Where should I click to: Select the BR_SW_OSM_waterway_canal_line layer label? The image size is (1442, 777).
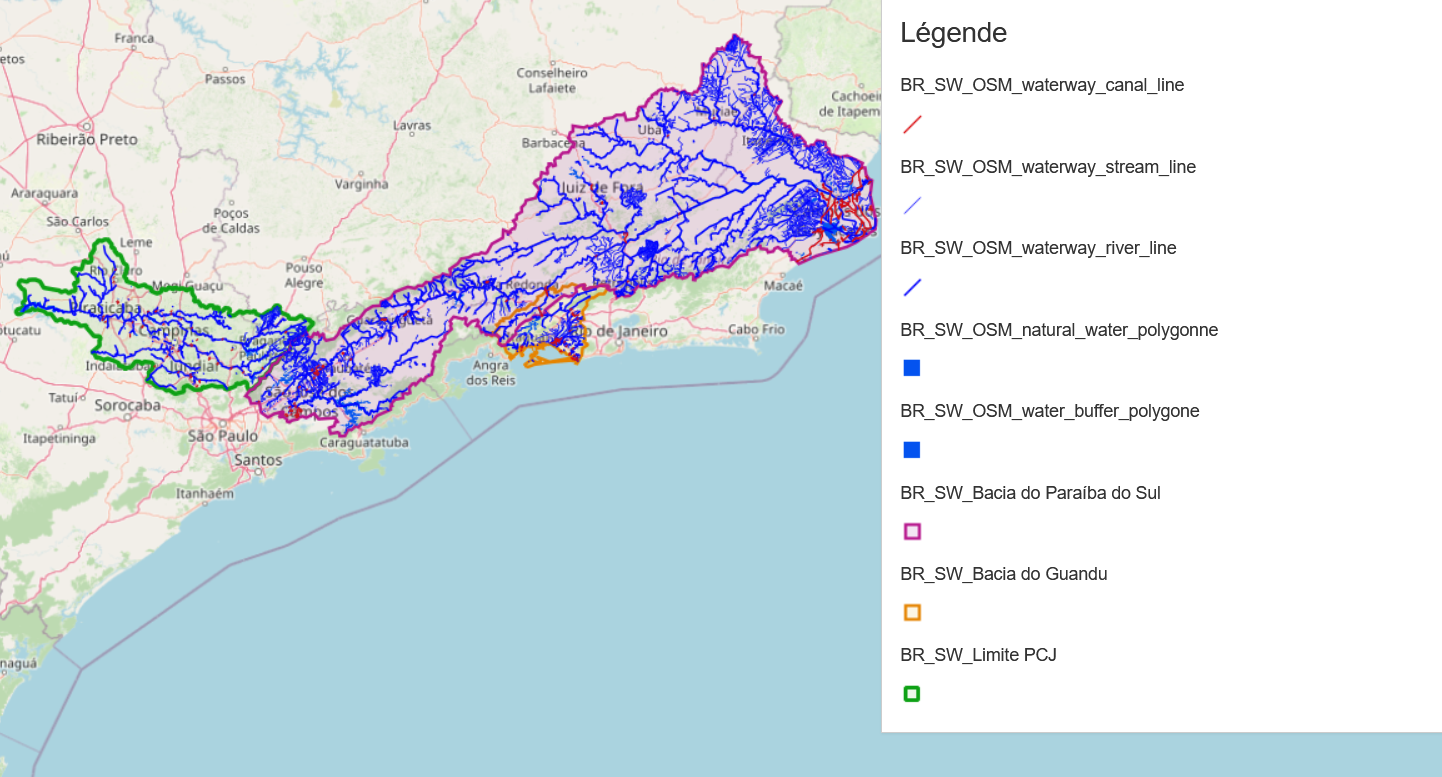pyautogui.click(x=1042, y=85)
